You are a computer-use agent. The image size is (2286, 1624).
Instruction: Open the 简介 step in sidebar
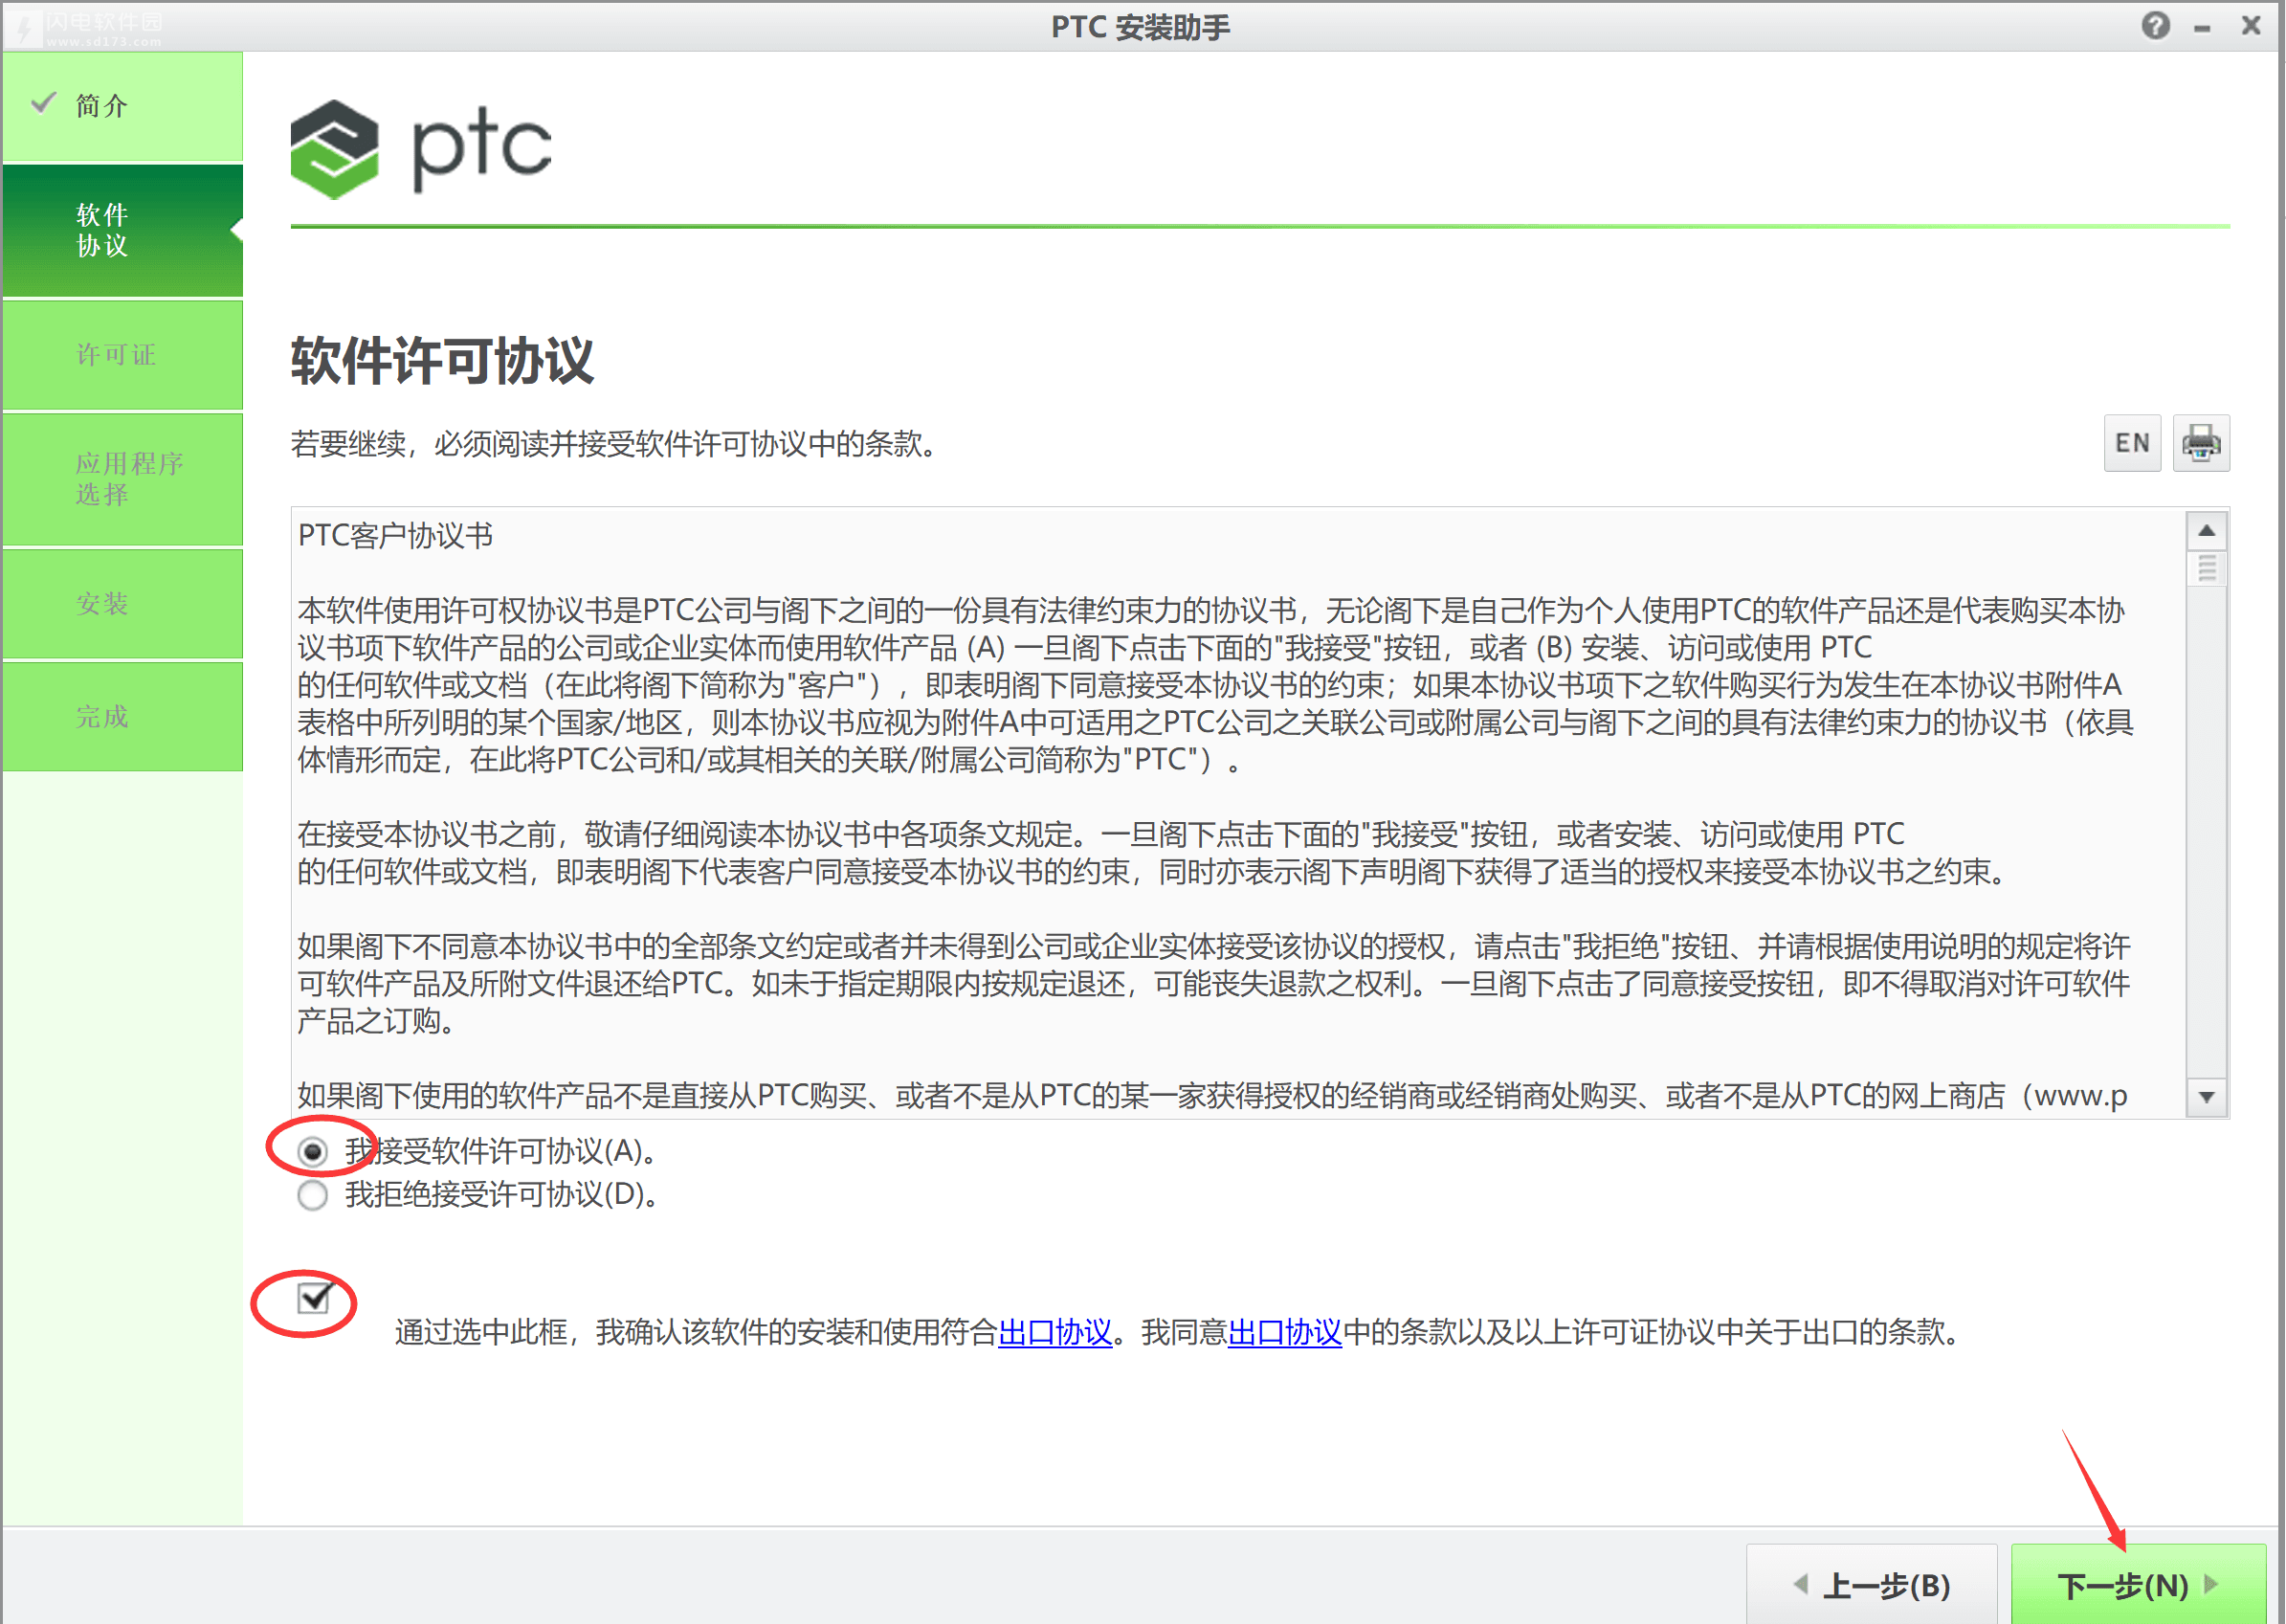click(x=122, y=106)
